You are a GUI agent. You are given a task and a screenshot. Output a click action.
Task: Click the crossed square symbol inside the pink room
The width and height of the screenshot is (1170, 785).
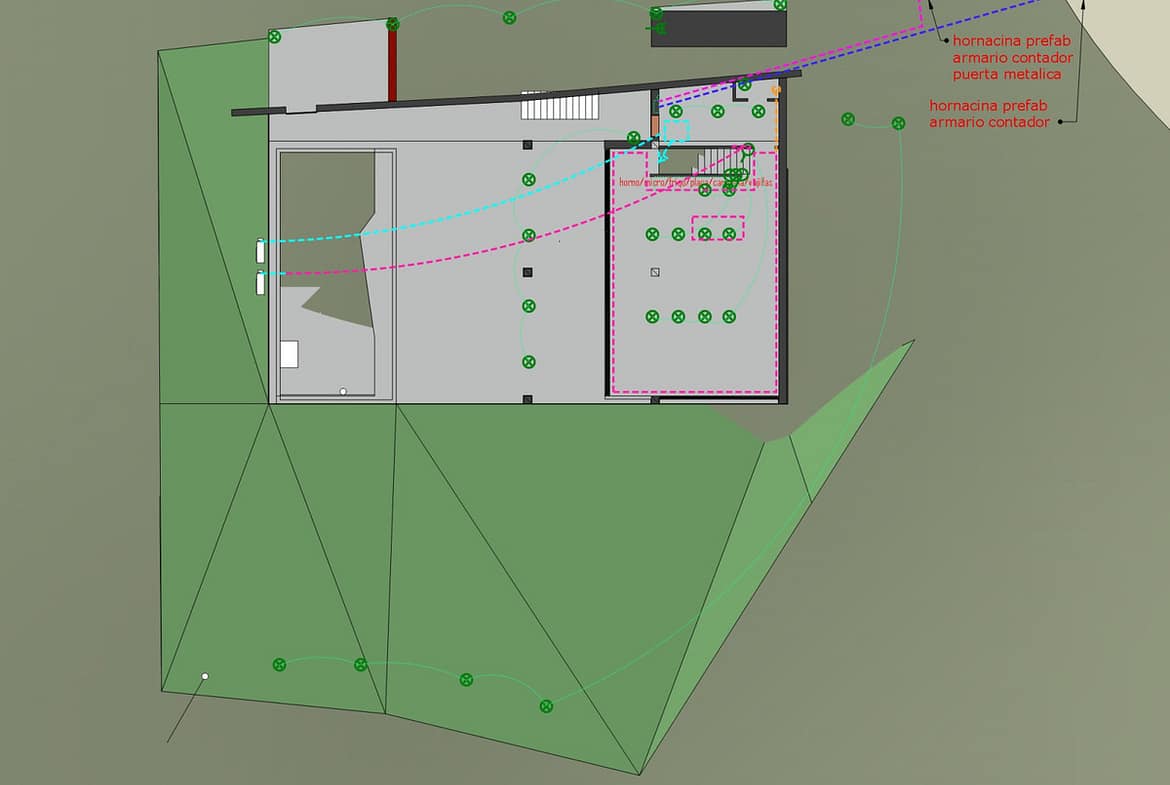point(655,271)
